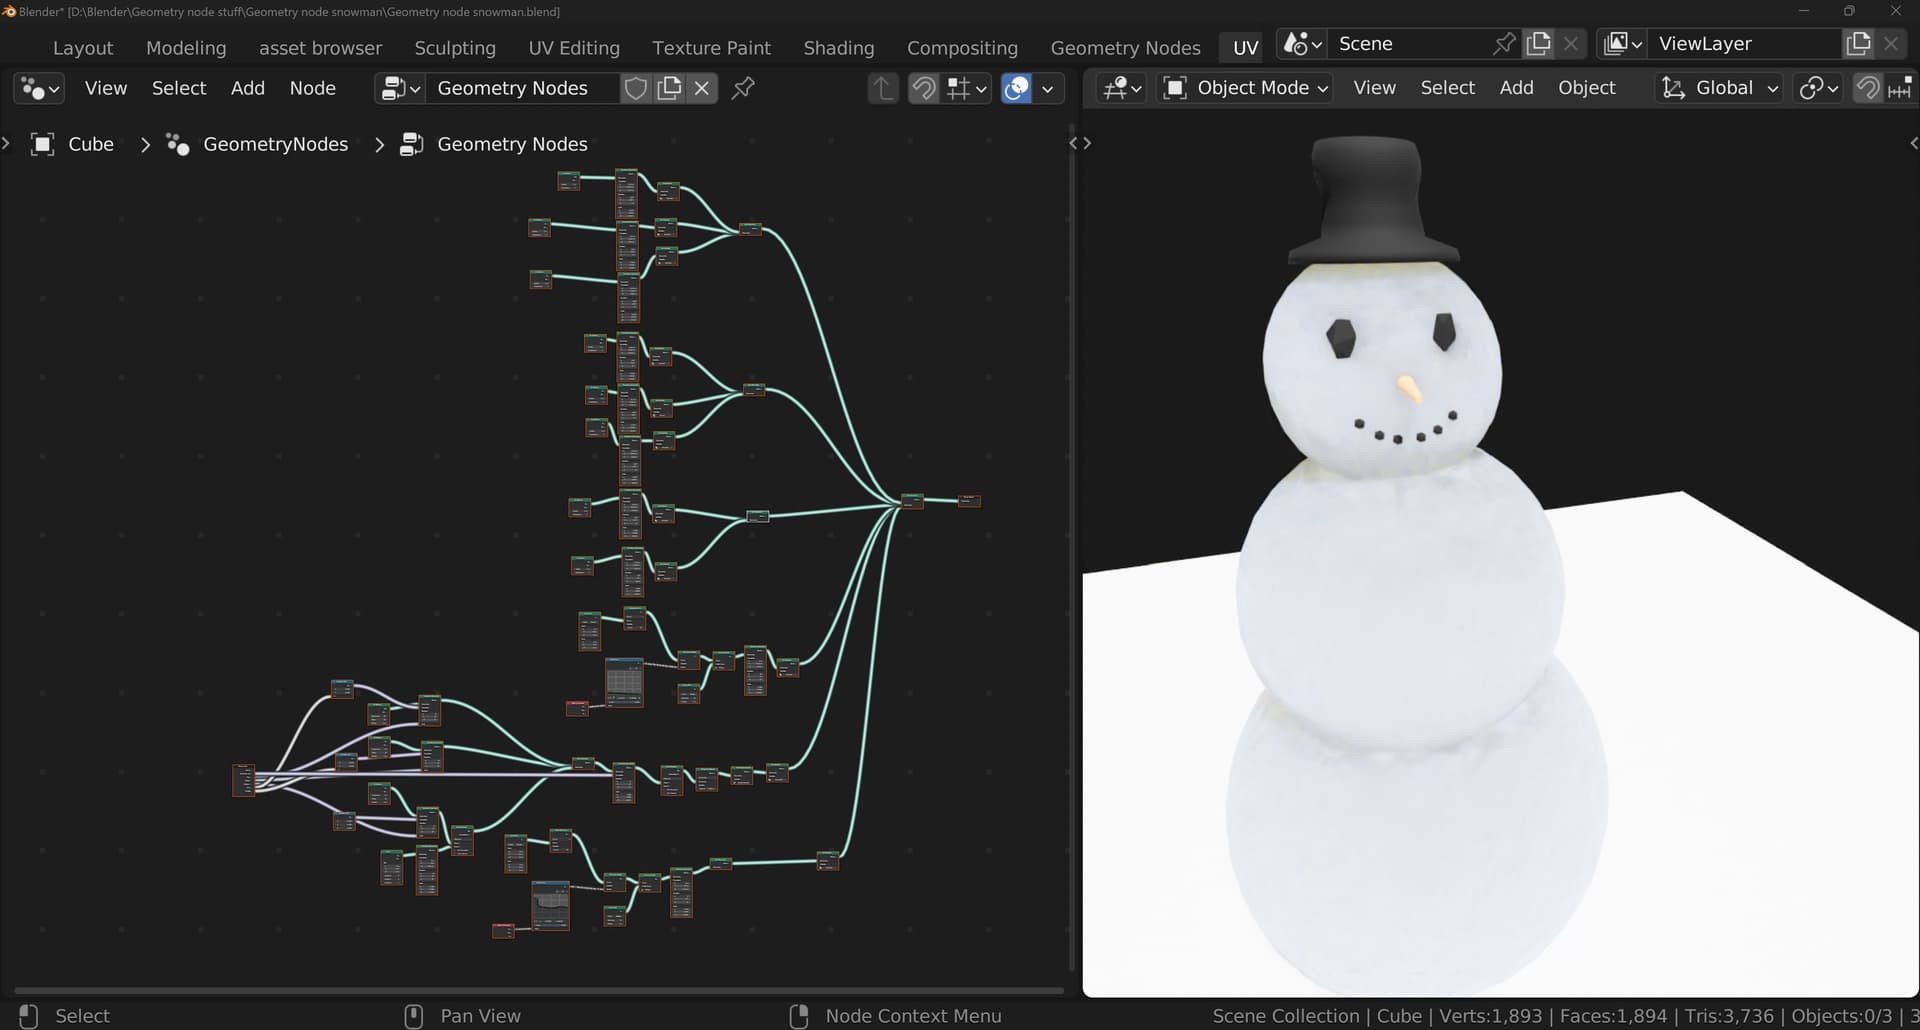Open the node editor overlay options arrow
The image size is (1920, 1030).
[1047, 88]
